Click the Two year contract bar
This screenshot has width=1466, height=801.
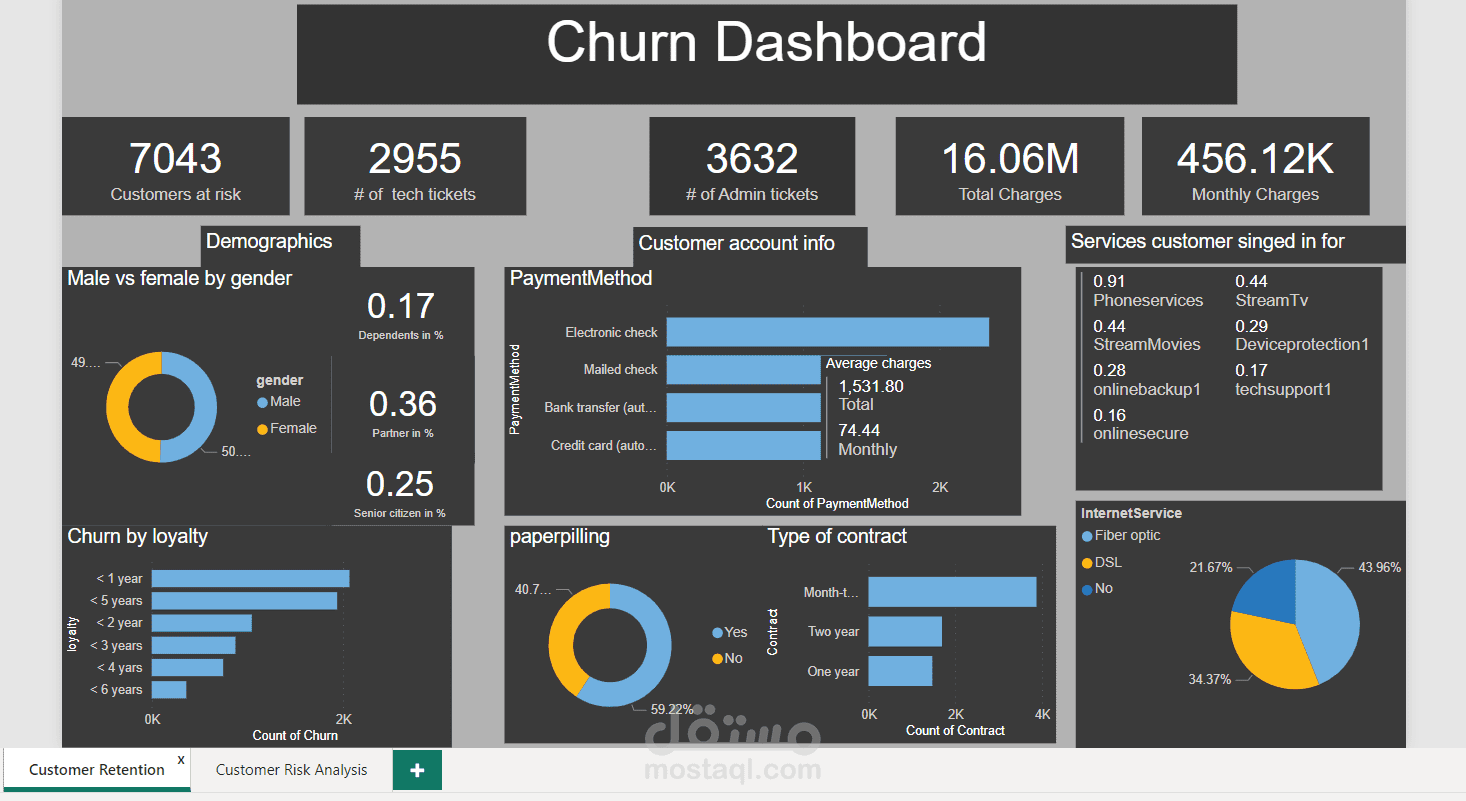(905, 631)
